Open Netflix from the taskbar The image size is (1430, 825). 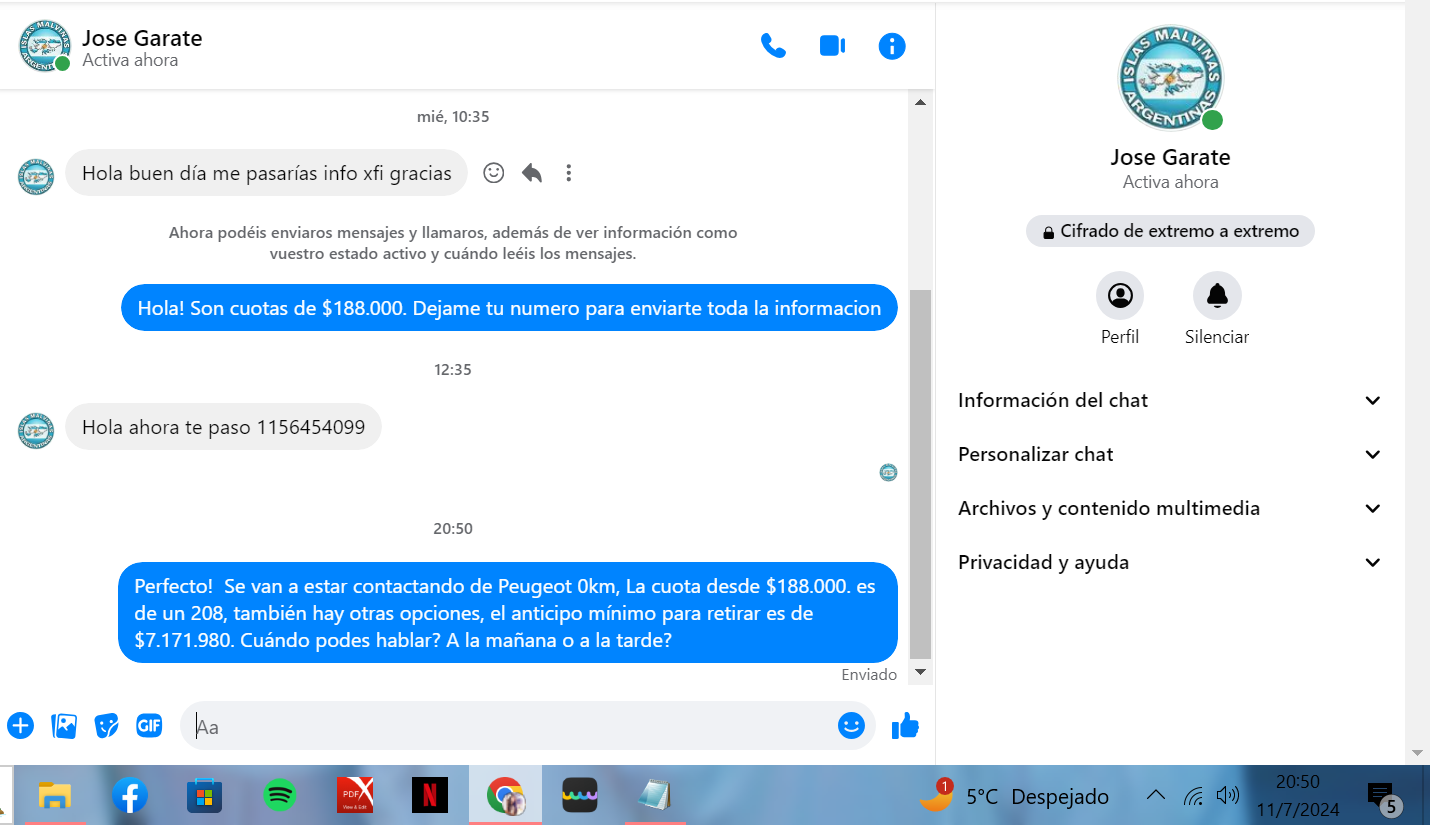(x=430, y=796)
